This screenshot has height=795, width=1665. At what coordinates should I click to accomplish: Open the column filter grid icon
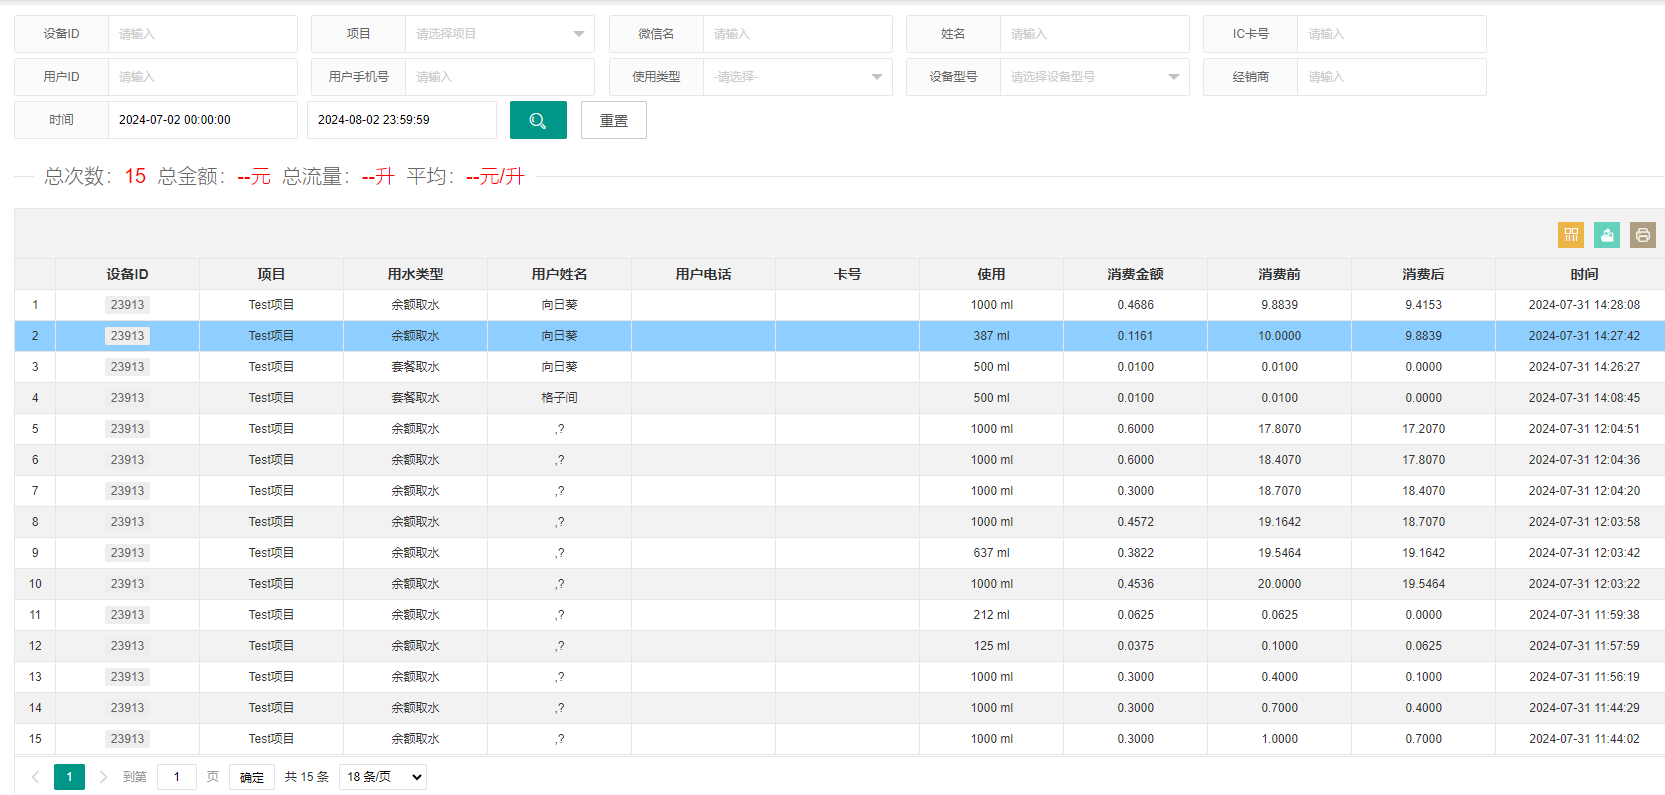[1571, 235]
